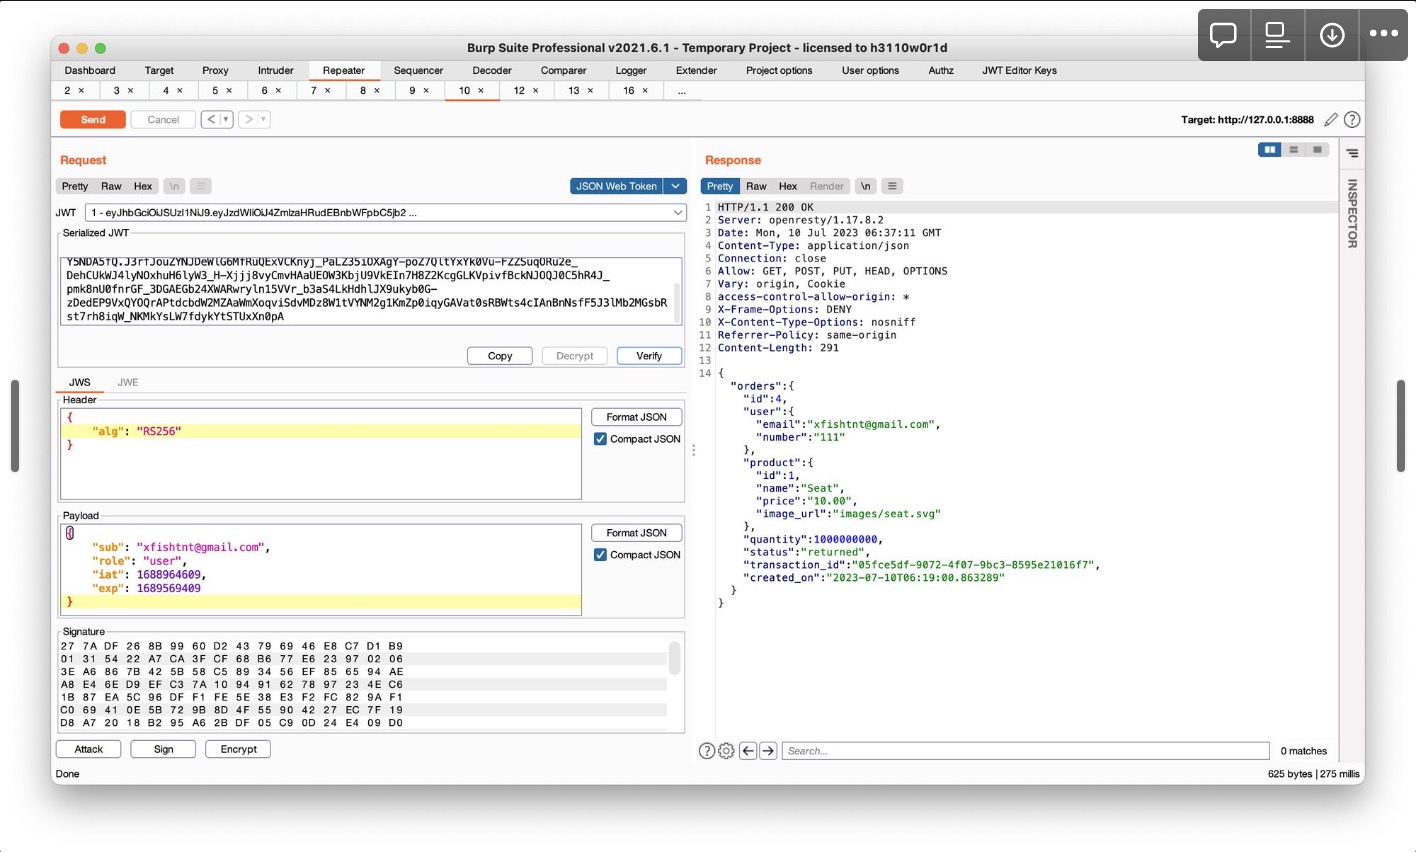The height and width of the screenshot is (852, 1416).
Task: Switch to the JWE tab
Action: point(128,382)
